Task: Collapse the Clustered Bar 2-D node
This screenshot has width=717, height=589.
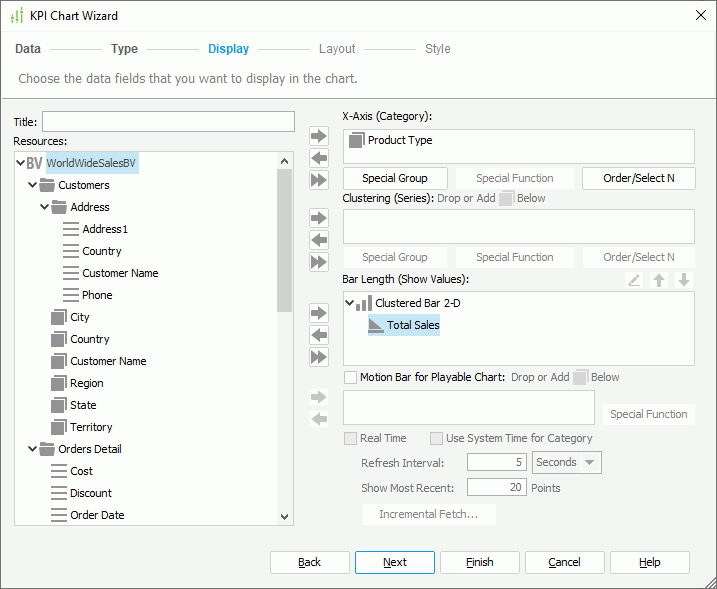Action: [x=349, y=303]
